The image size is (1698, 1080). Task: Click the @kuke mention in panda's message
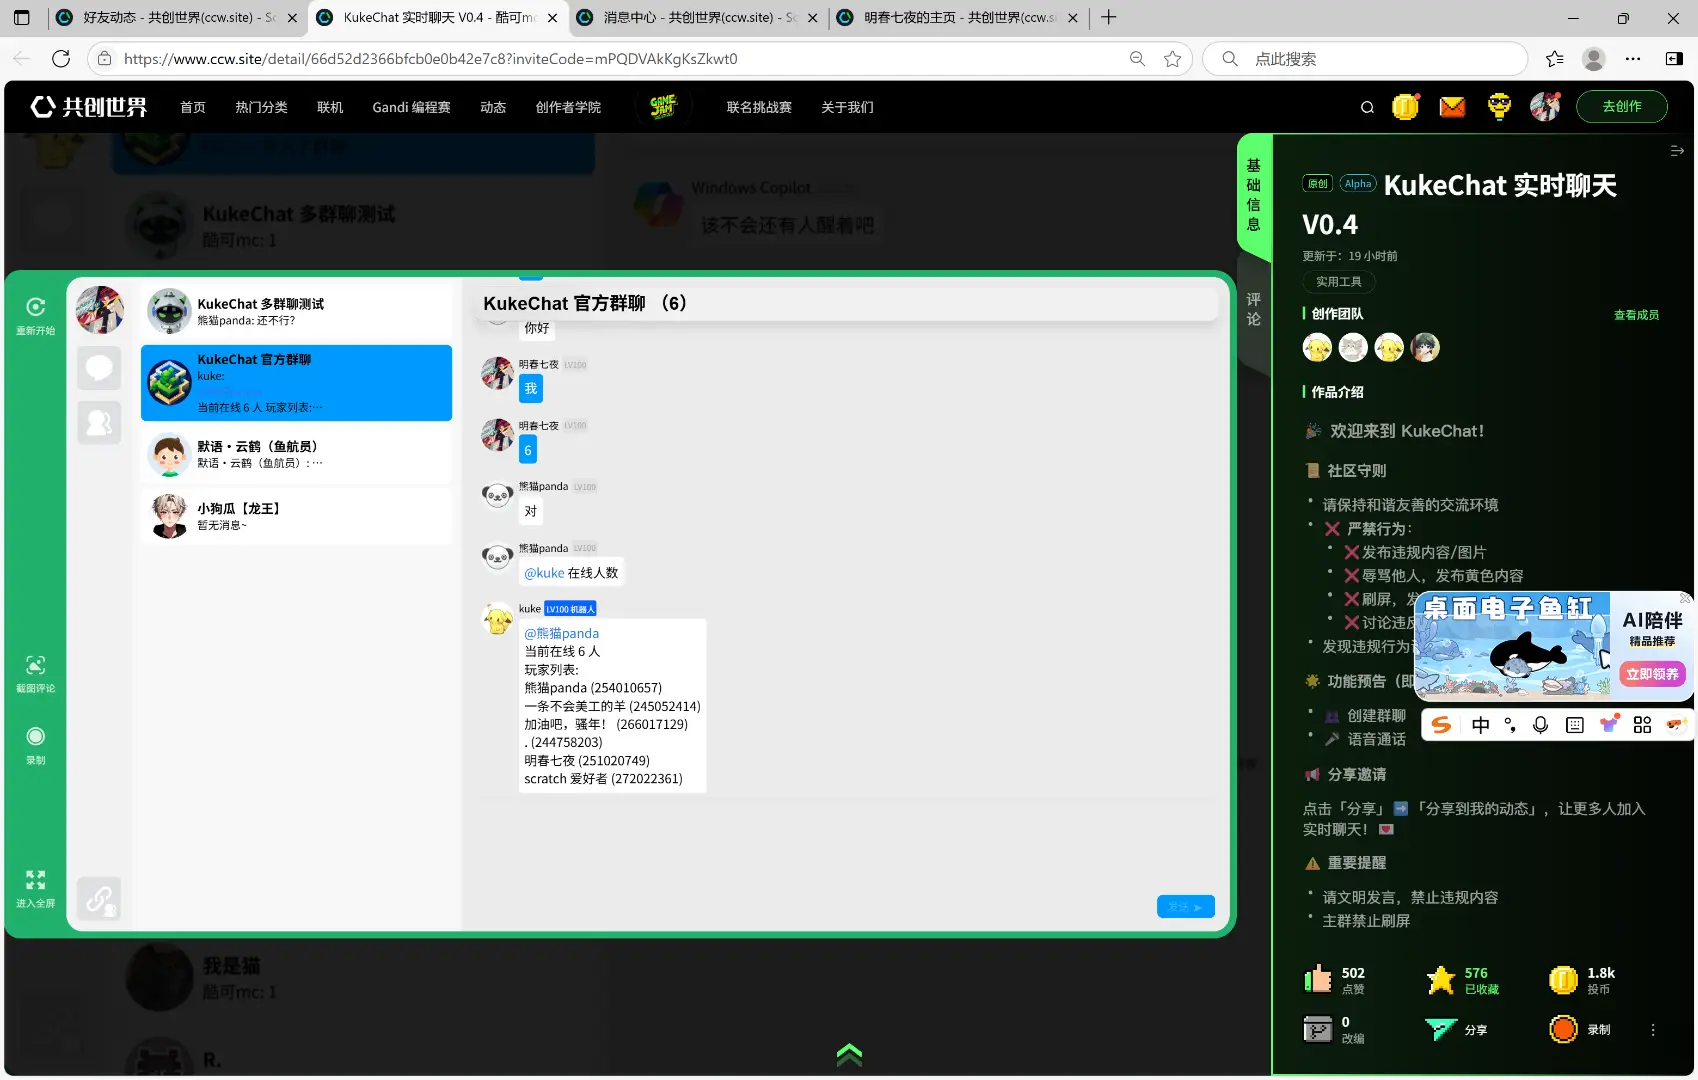coord(544,573)
